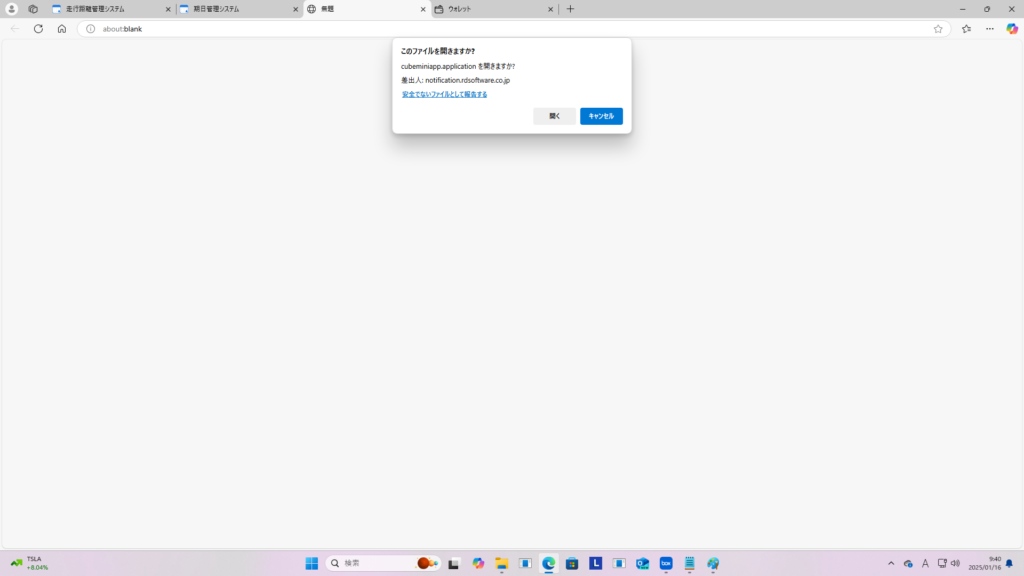Open the Windows Start menu
The image size is (1024, 576).
coord(311,563)
